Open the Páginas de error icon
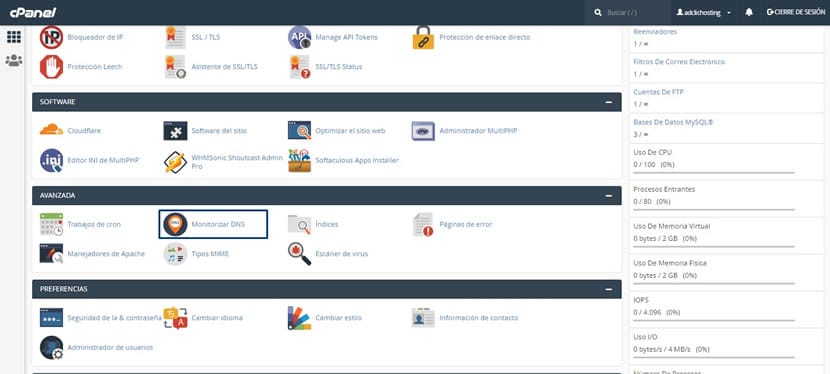Viewport: 830px width, 374px height. click(423, 224)
